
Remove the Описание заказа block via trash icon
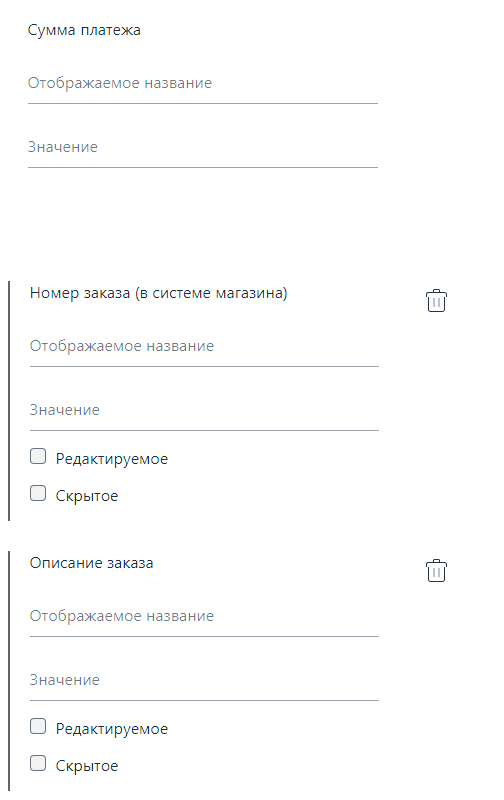[x=436, y=570]
